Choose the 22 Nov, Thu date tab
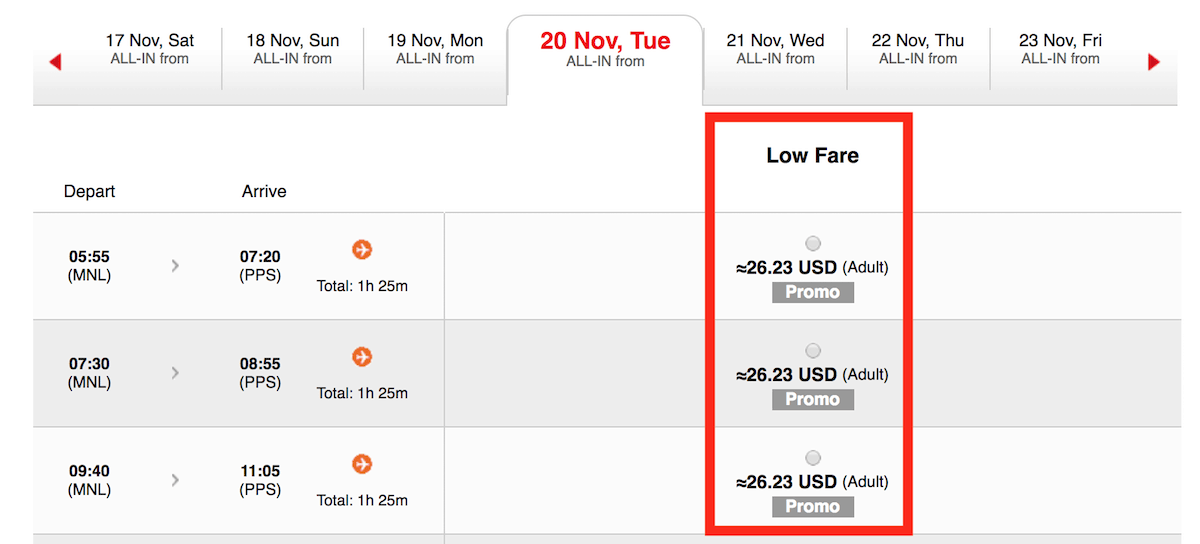Viewport: 1200px width, 544px height. [918, 49]
